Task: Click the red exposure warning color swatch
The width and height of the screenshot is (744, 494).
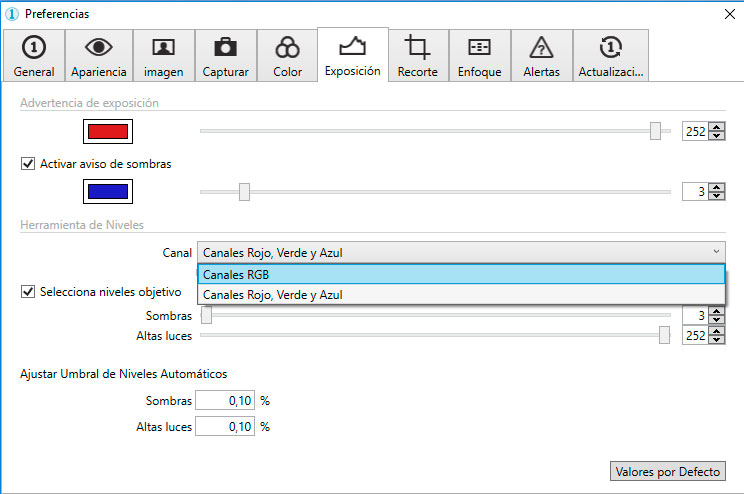Action: 107,131
